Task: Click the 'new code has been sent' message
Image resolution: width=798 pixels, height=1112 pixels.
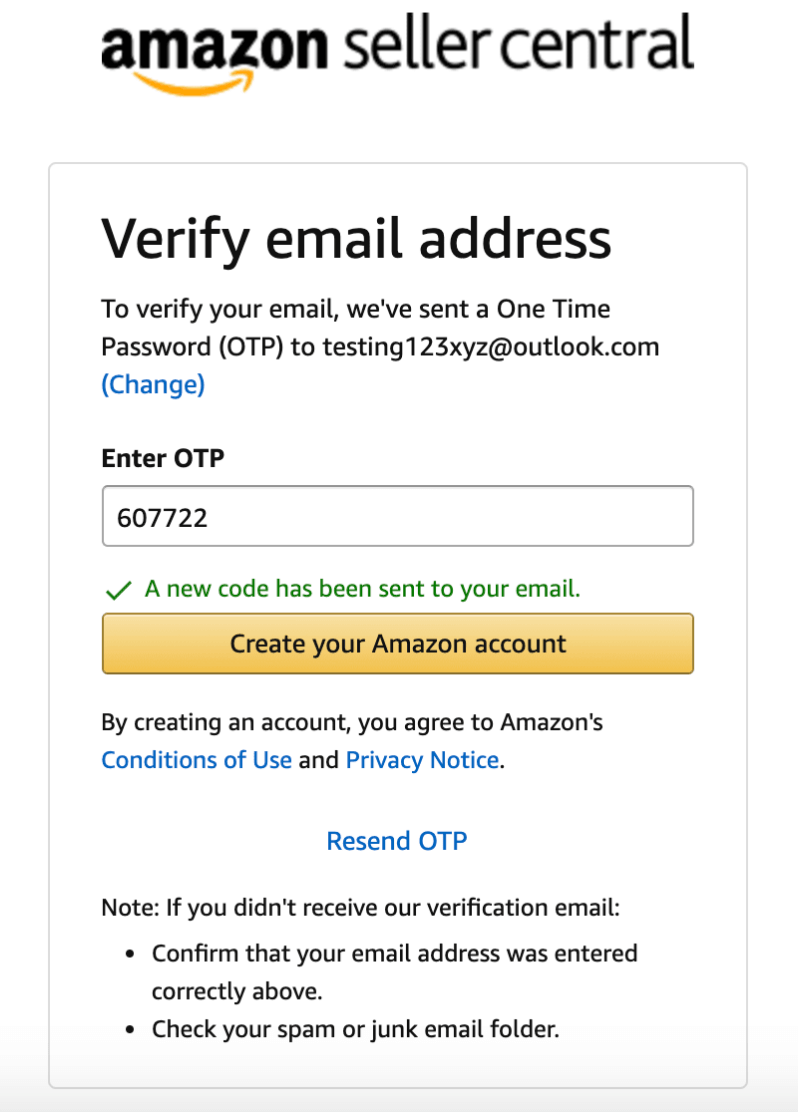Action: (x=362, y=589)
